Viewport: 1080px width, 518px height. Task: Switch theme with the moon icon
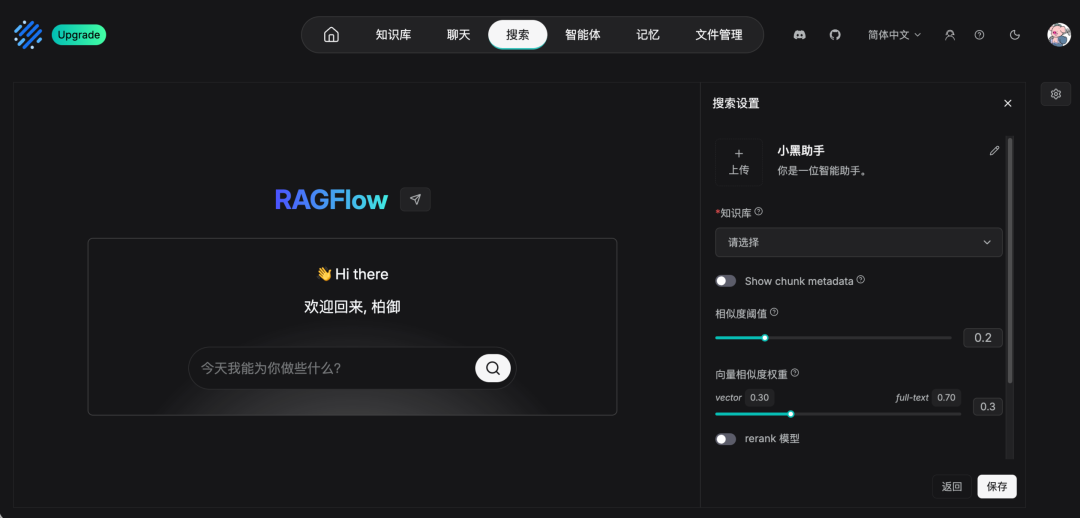1015,34
